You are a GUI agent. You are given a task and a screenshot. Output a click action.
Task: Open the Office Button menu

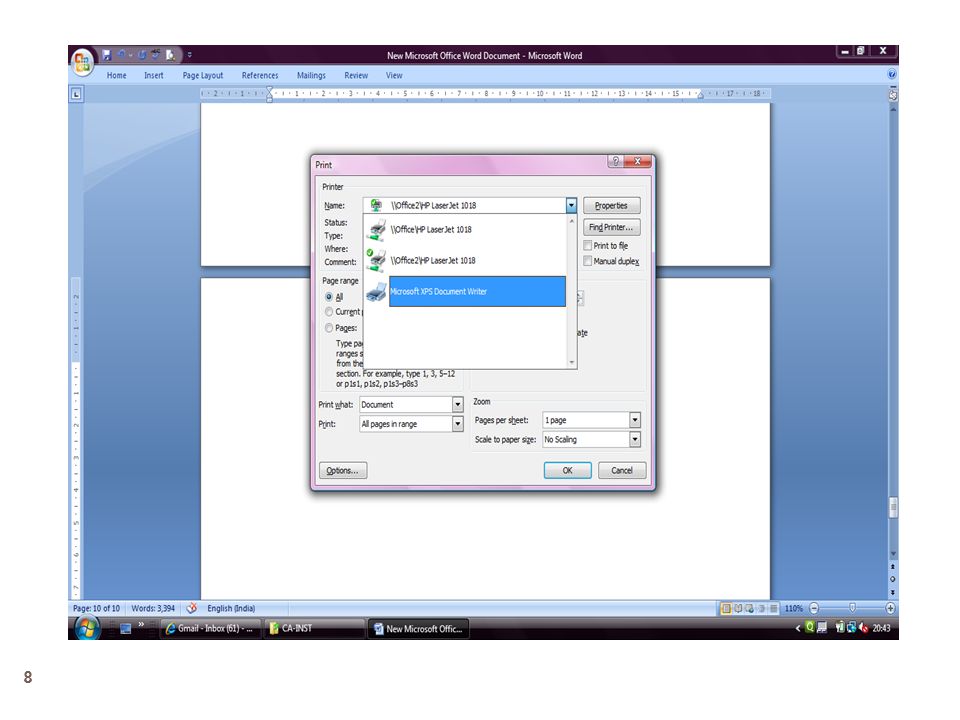(x=82, y=62)
